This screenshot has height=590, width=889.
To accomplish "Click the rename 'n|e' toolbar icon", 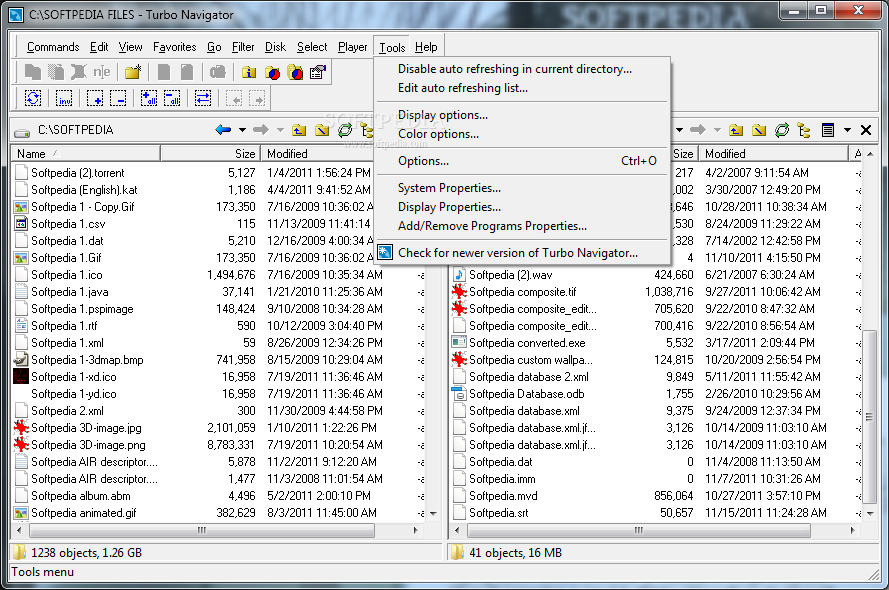I will 101,72.
